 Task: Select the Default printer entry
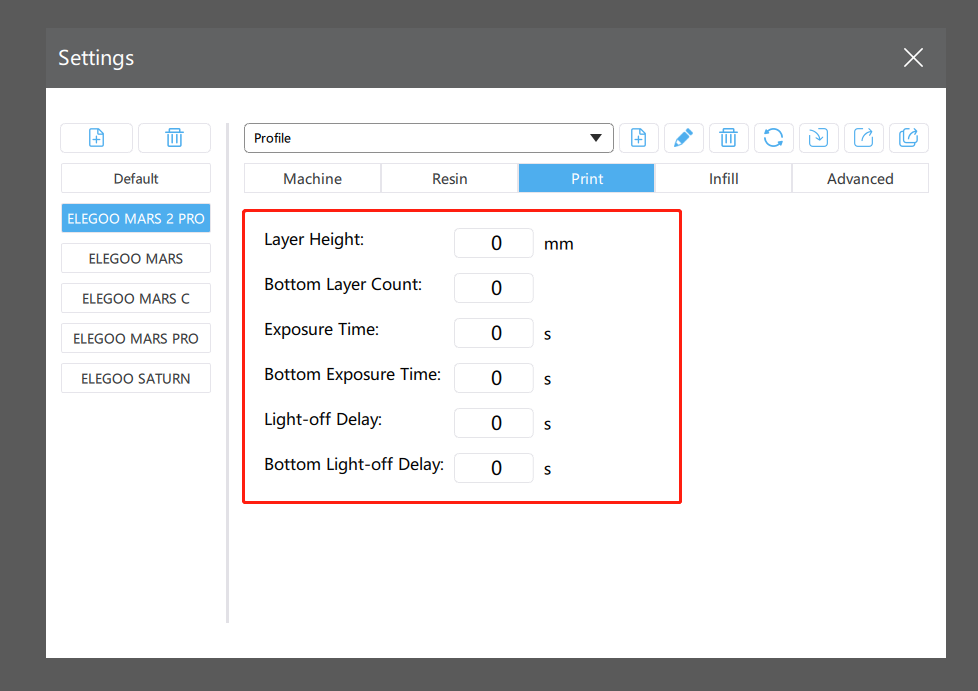pos(136,179)
